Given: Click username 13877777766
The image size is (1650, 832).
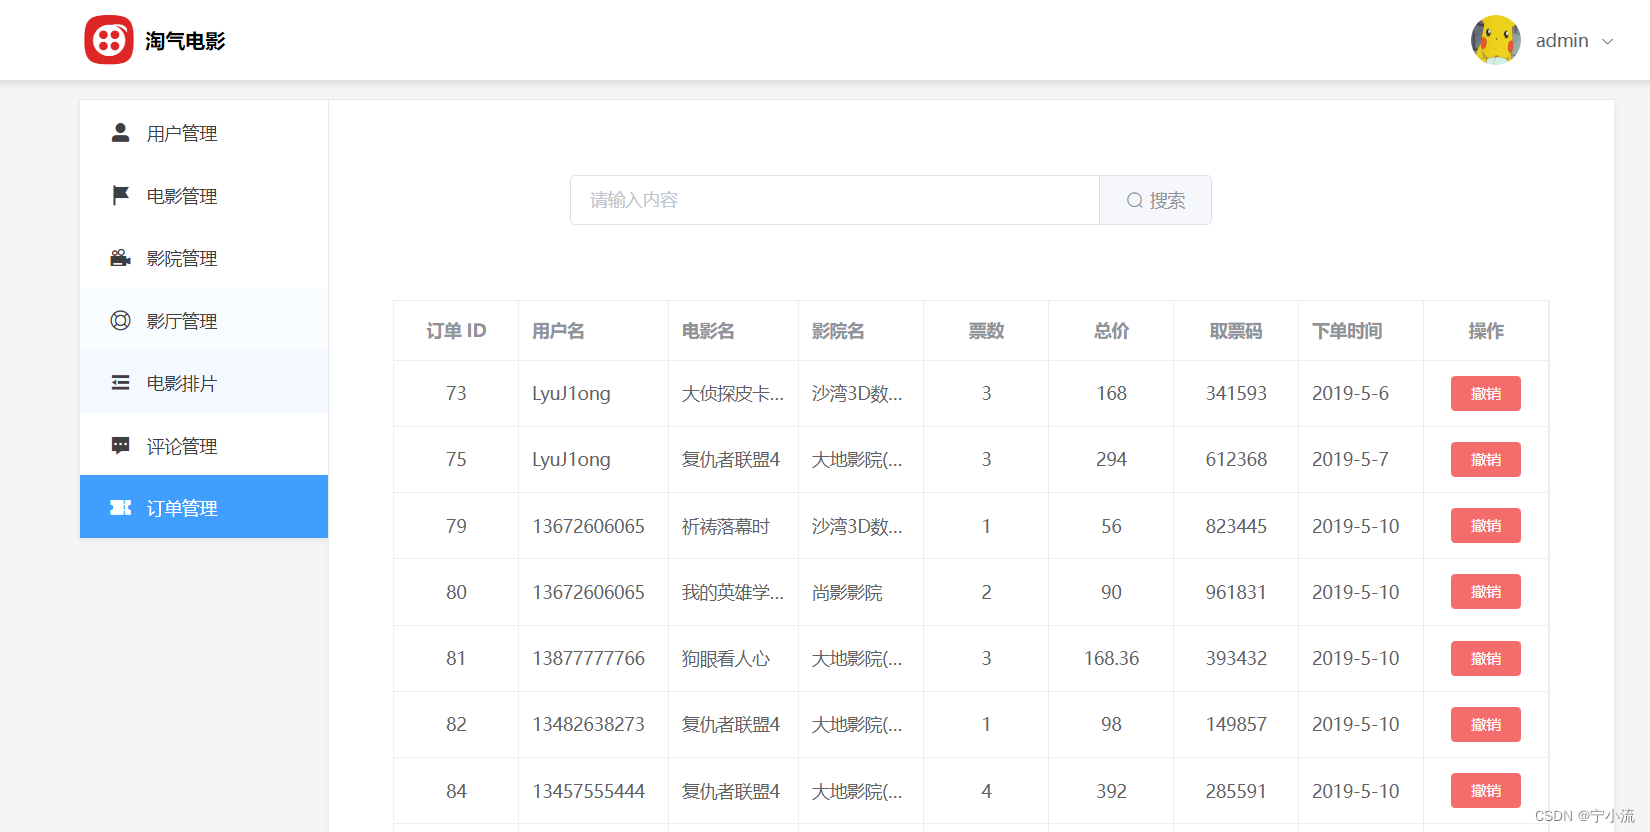Looking at the screenshot, I should coord(588,659).
